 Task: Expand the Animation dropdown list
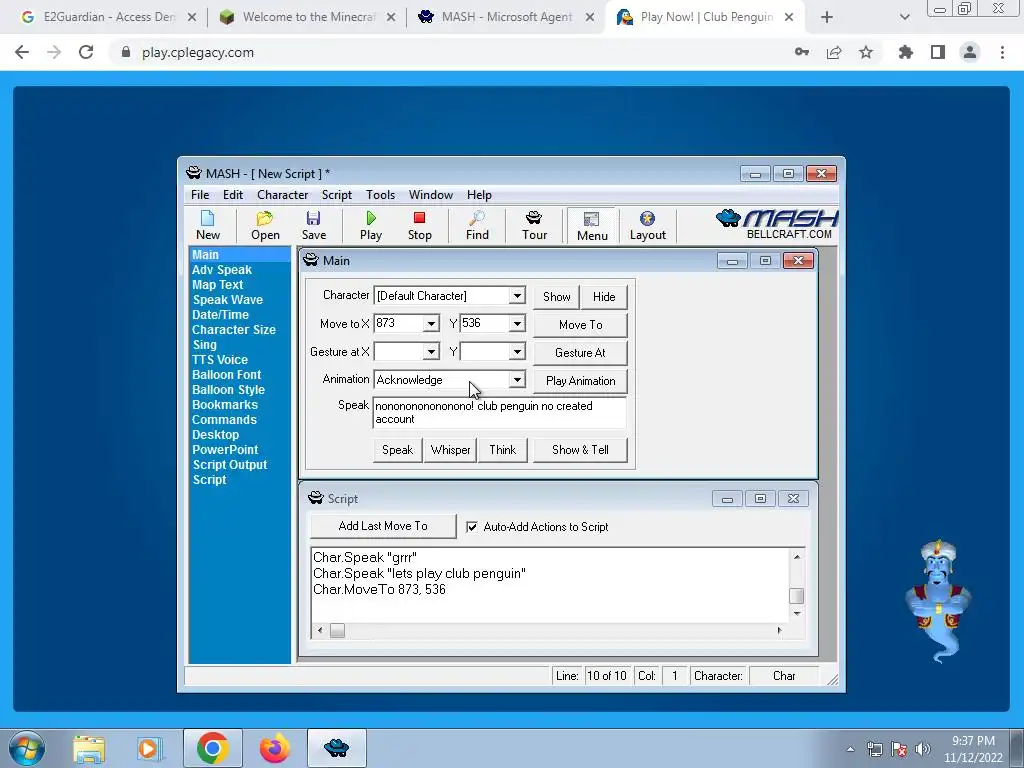pyautogui.click(x=517, y=380)
